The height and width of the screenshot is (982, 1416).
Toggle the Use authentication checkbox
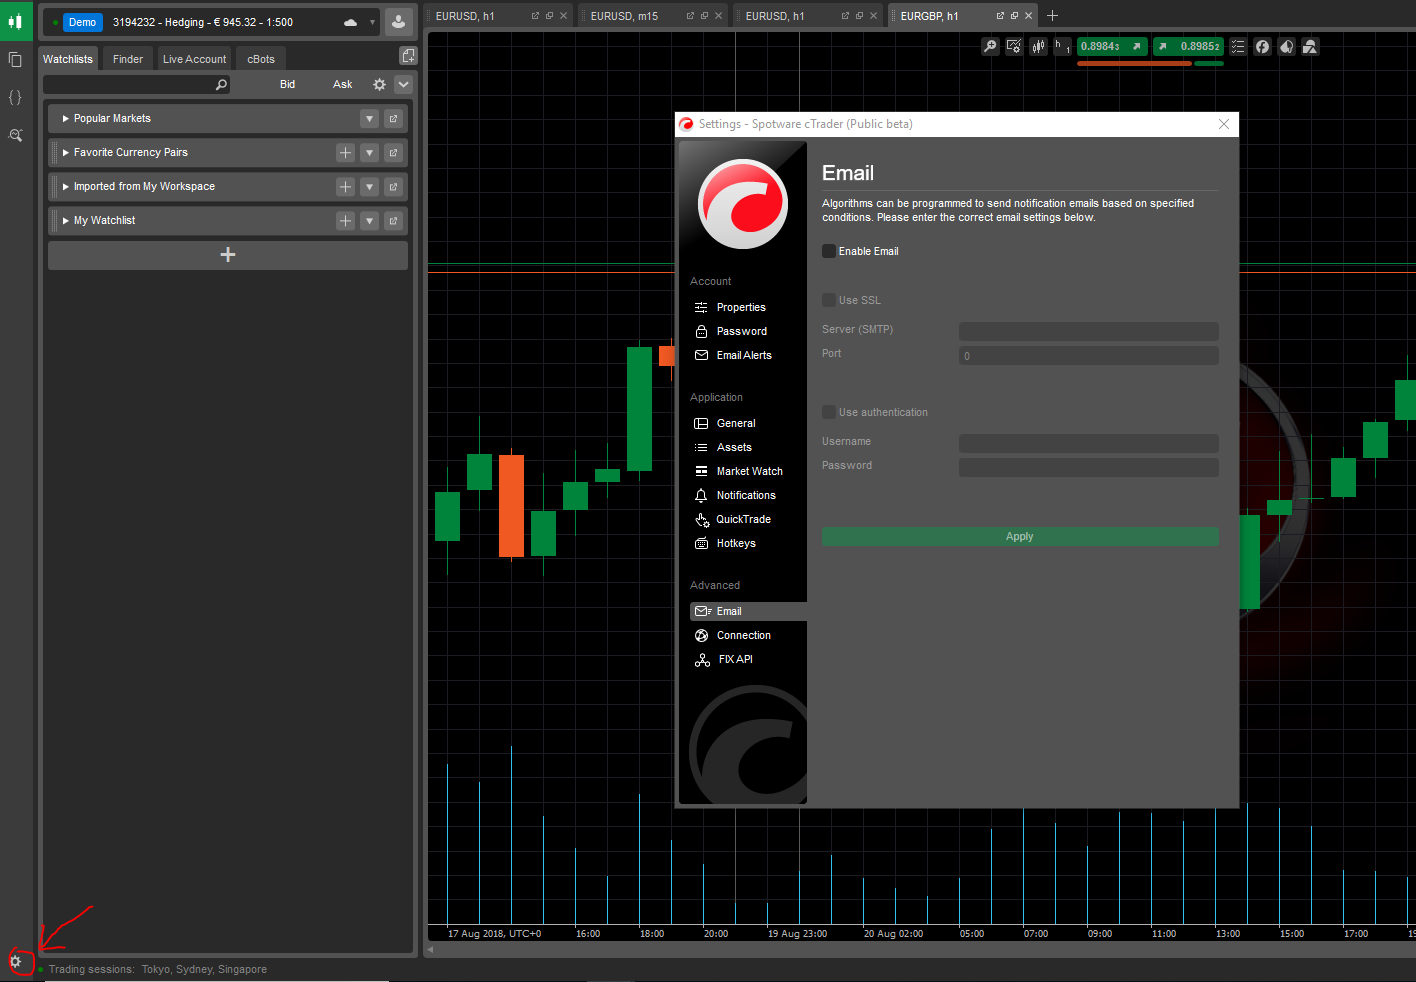(829, 412)
